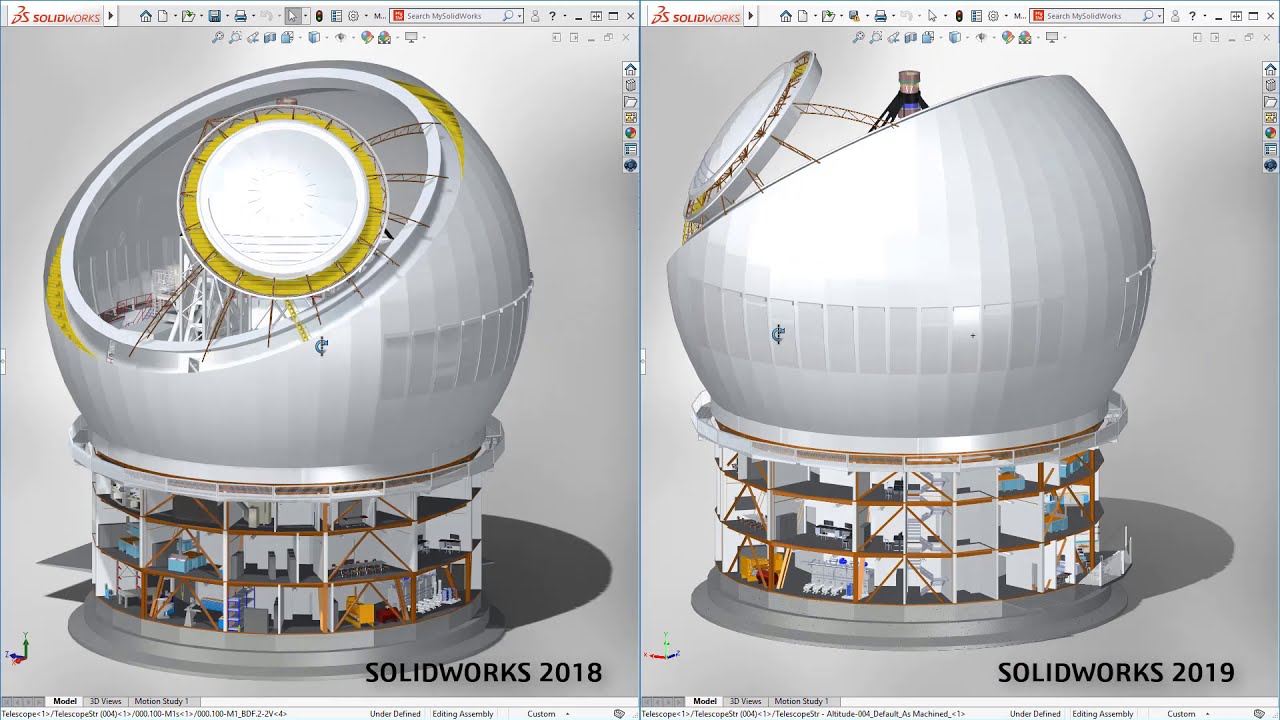Click Home icon in SOLIDWORKS 2018 window

point(146,16)
